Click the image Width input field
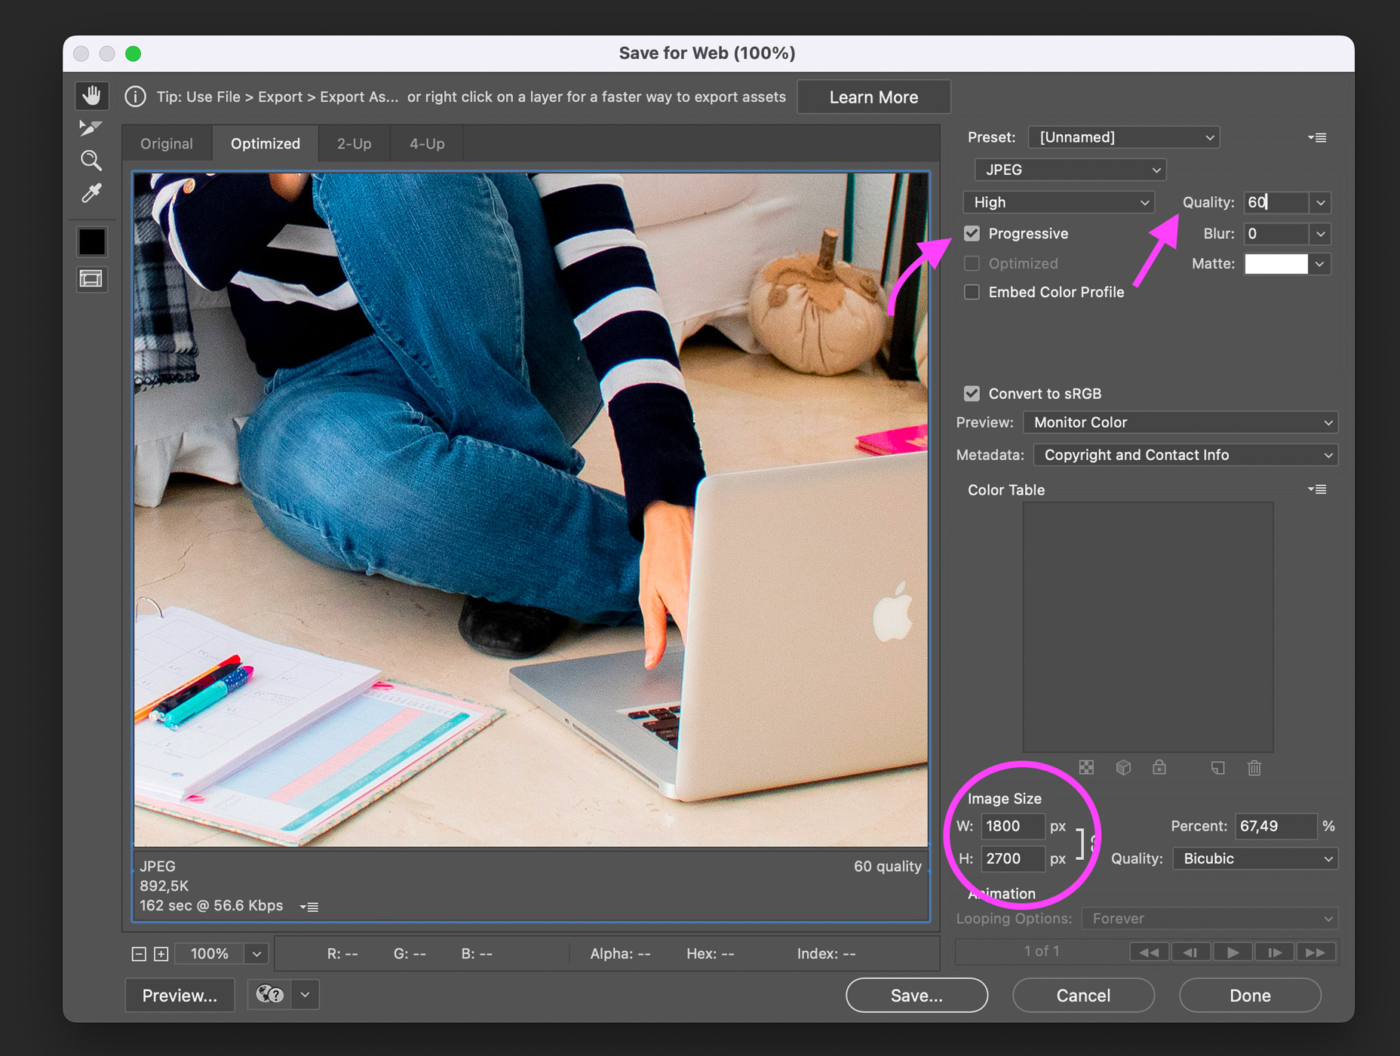The width and height of the screenshot is (1400, 1056). (x=1011, y=826)
